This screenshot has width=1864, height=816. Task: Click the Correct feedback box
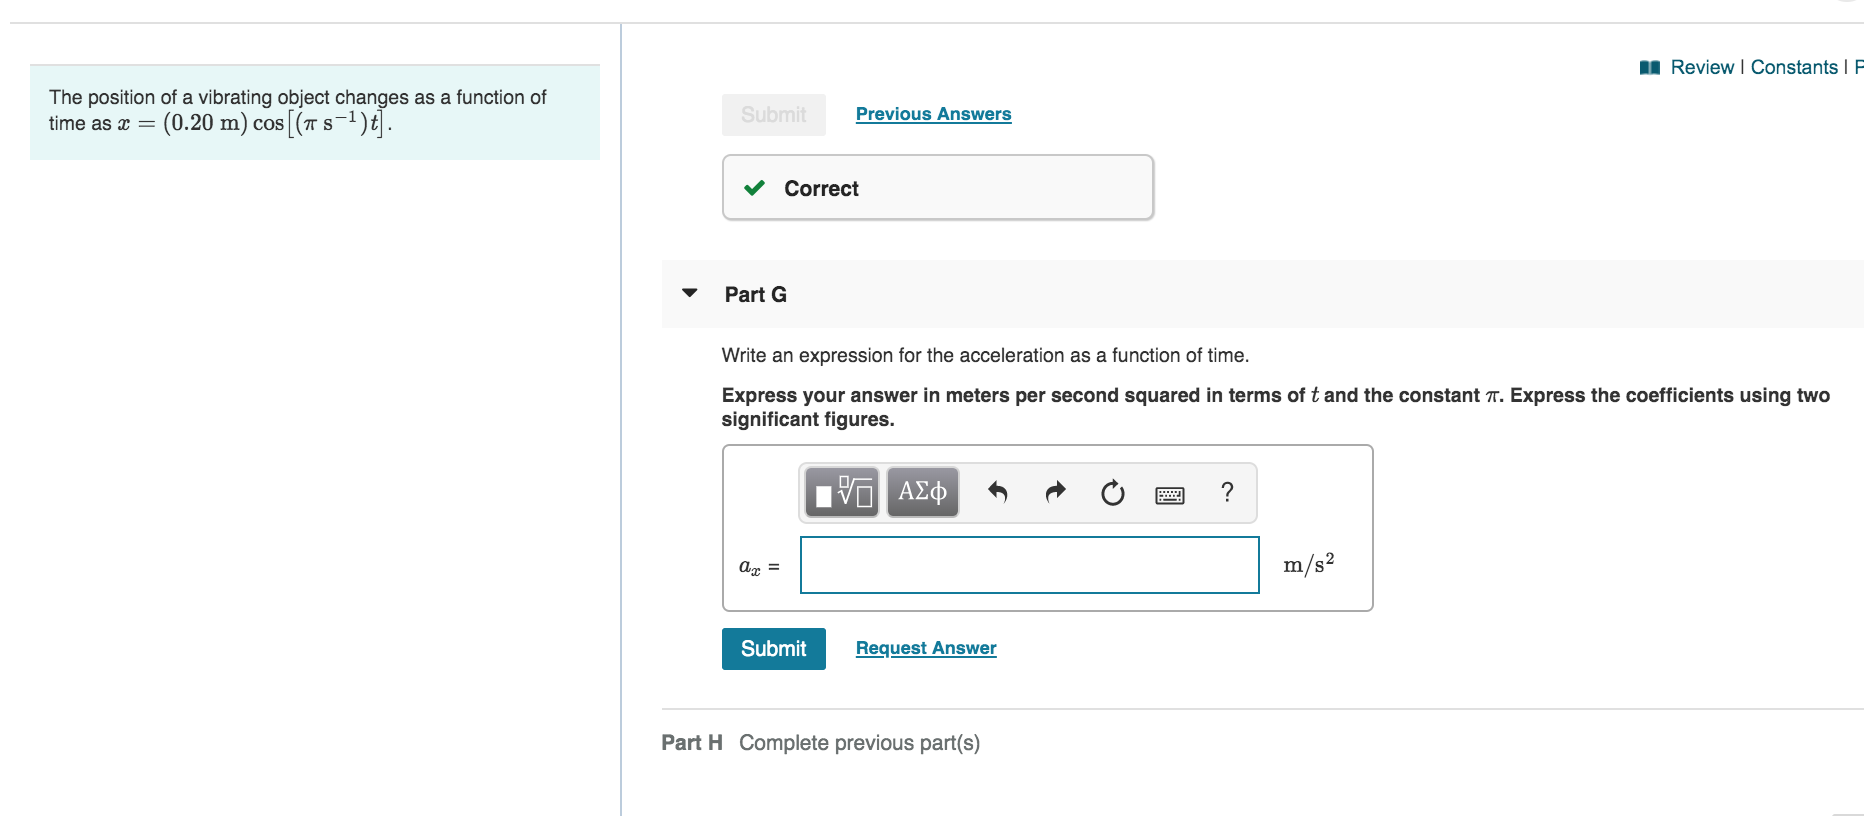(937, 188)
